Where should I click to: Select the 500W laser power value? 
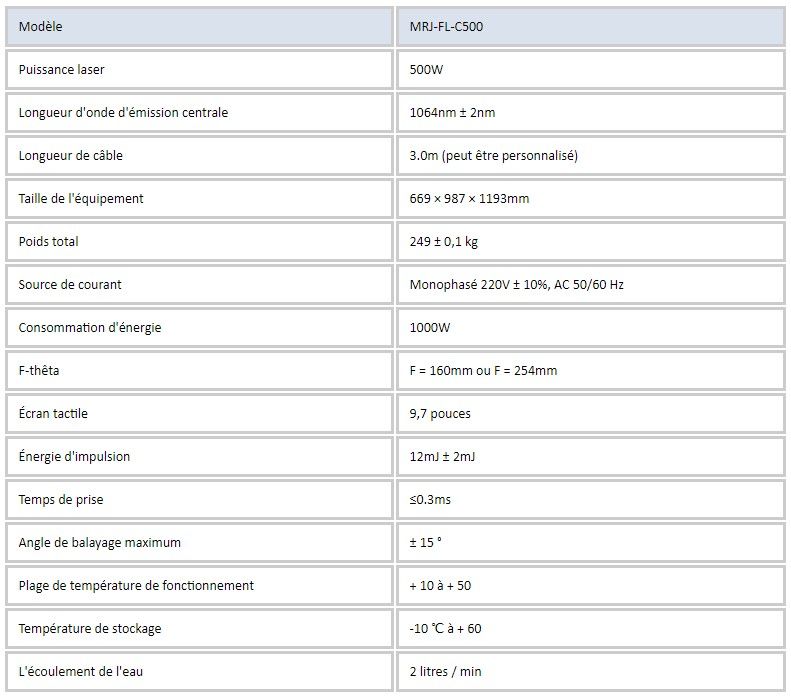(426, 70)
